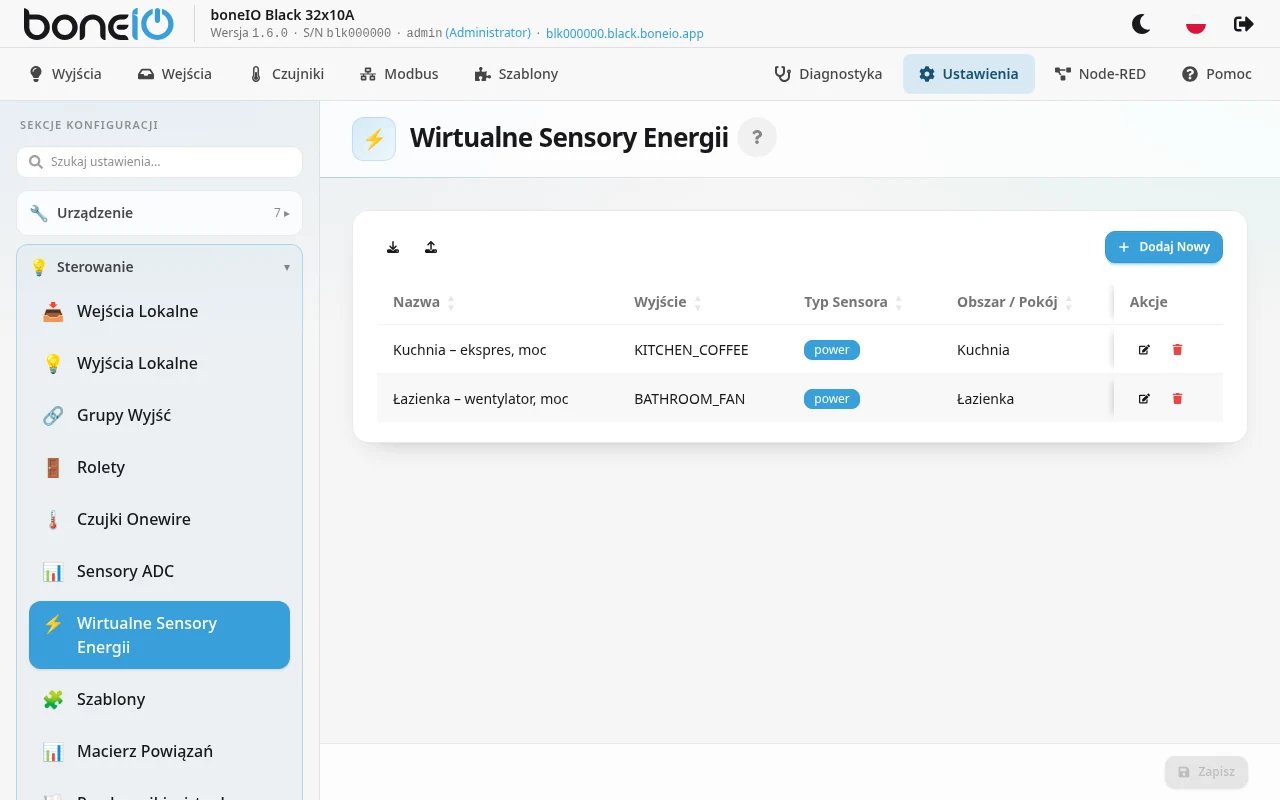Click the Zapisz save button

tap(1206, 772)
